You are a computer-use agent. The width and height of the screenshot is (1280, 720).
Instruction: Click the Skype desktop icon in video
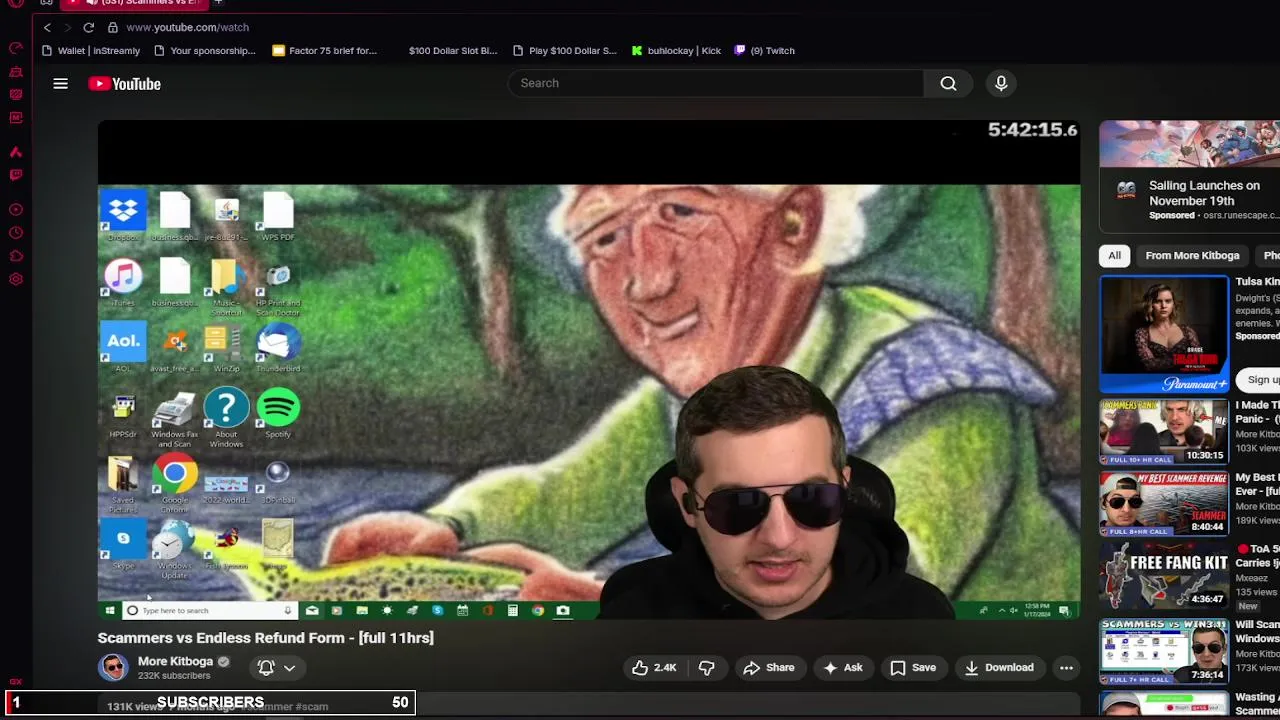(123, 545)
